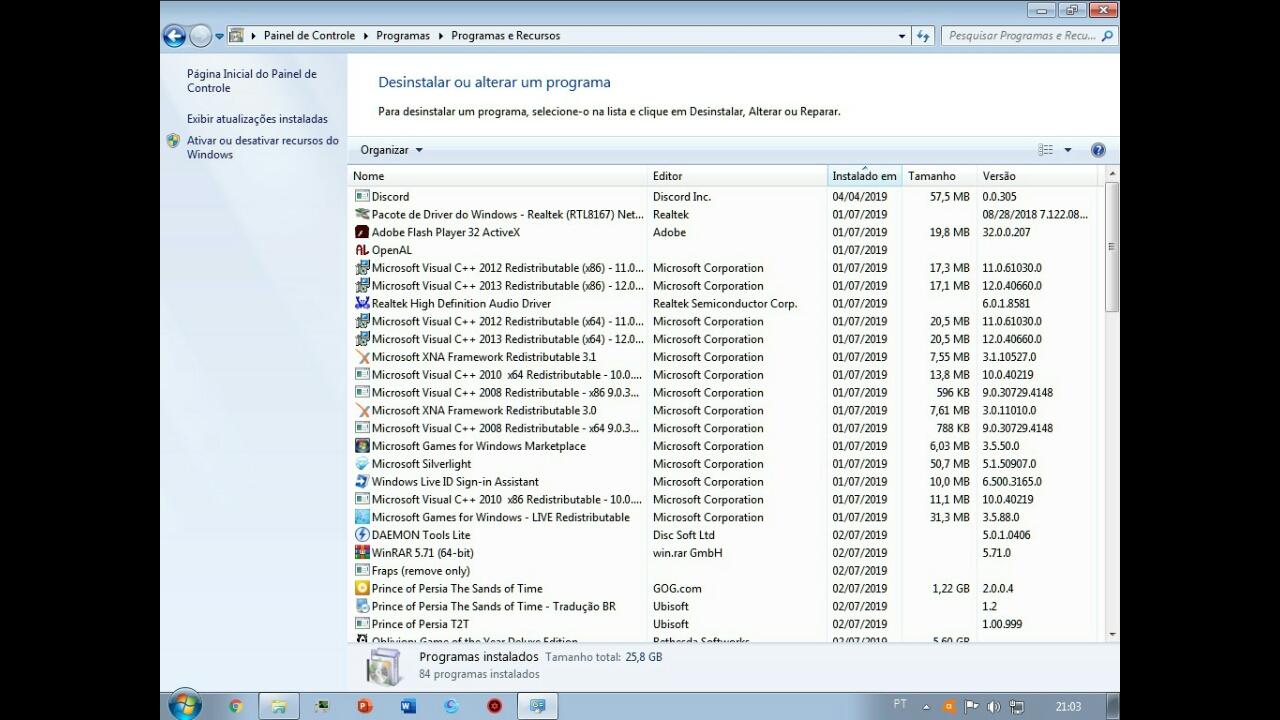Screen dimensions: 1280x720
Task: Sort by Instalado em column header
Action: (x=865, y=176)
